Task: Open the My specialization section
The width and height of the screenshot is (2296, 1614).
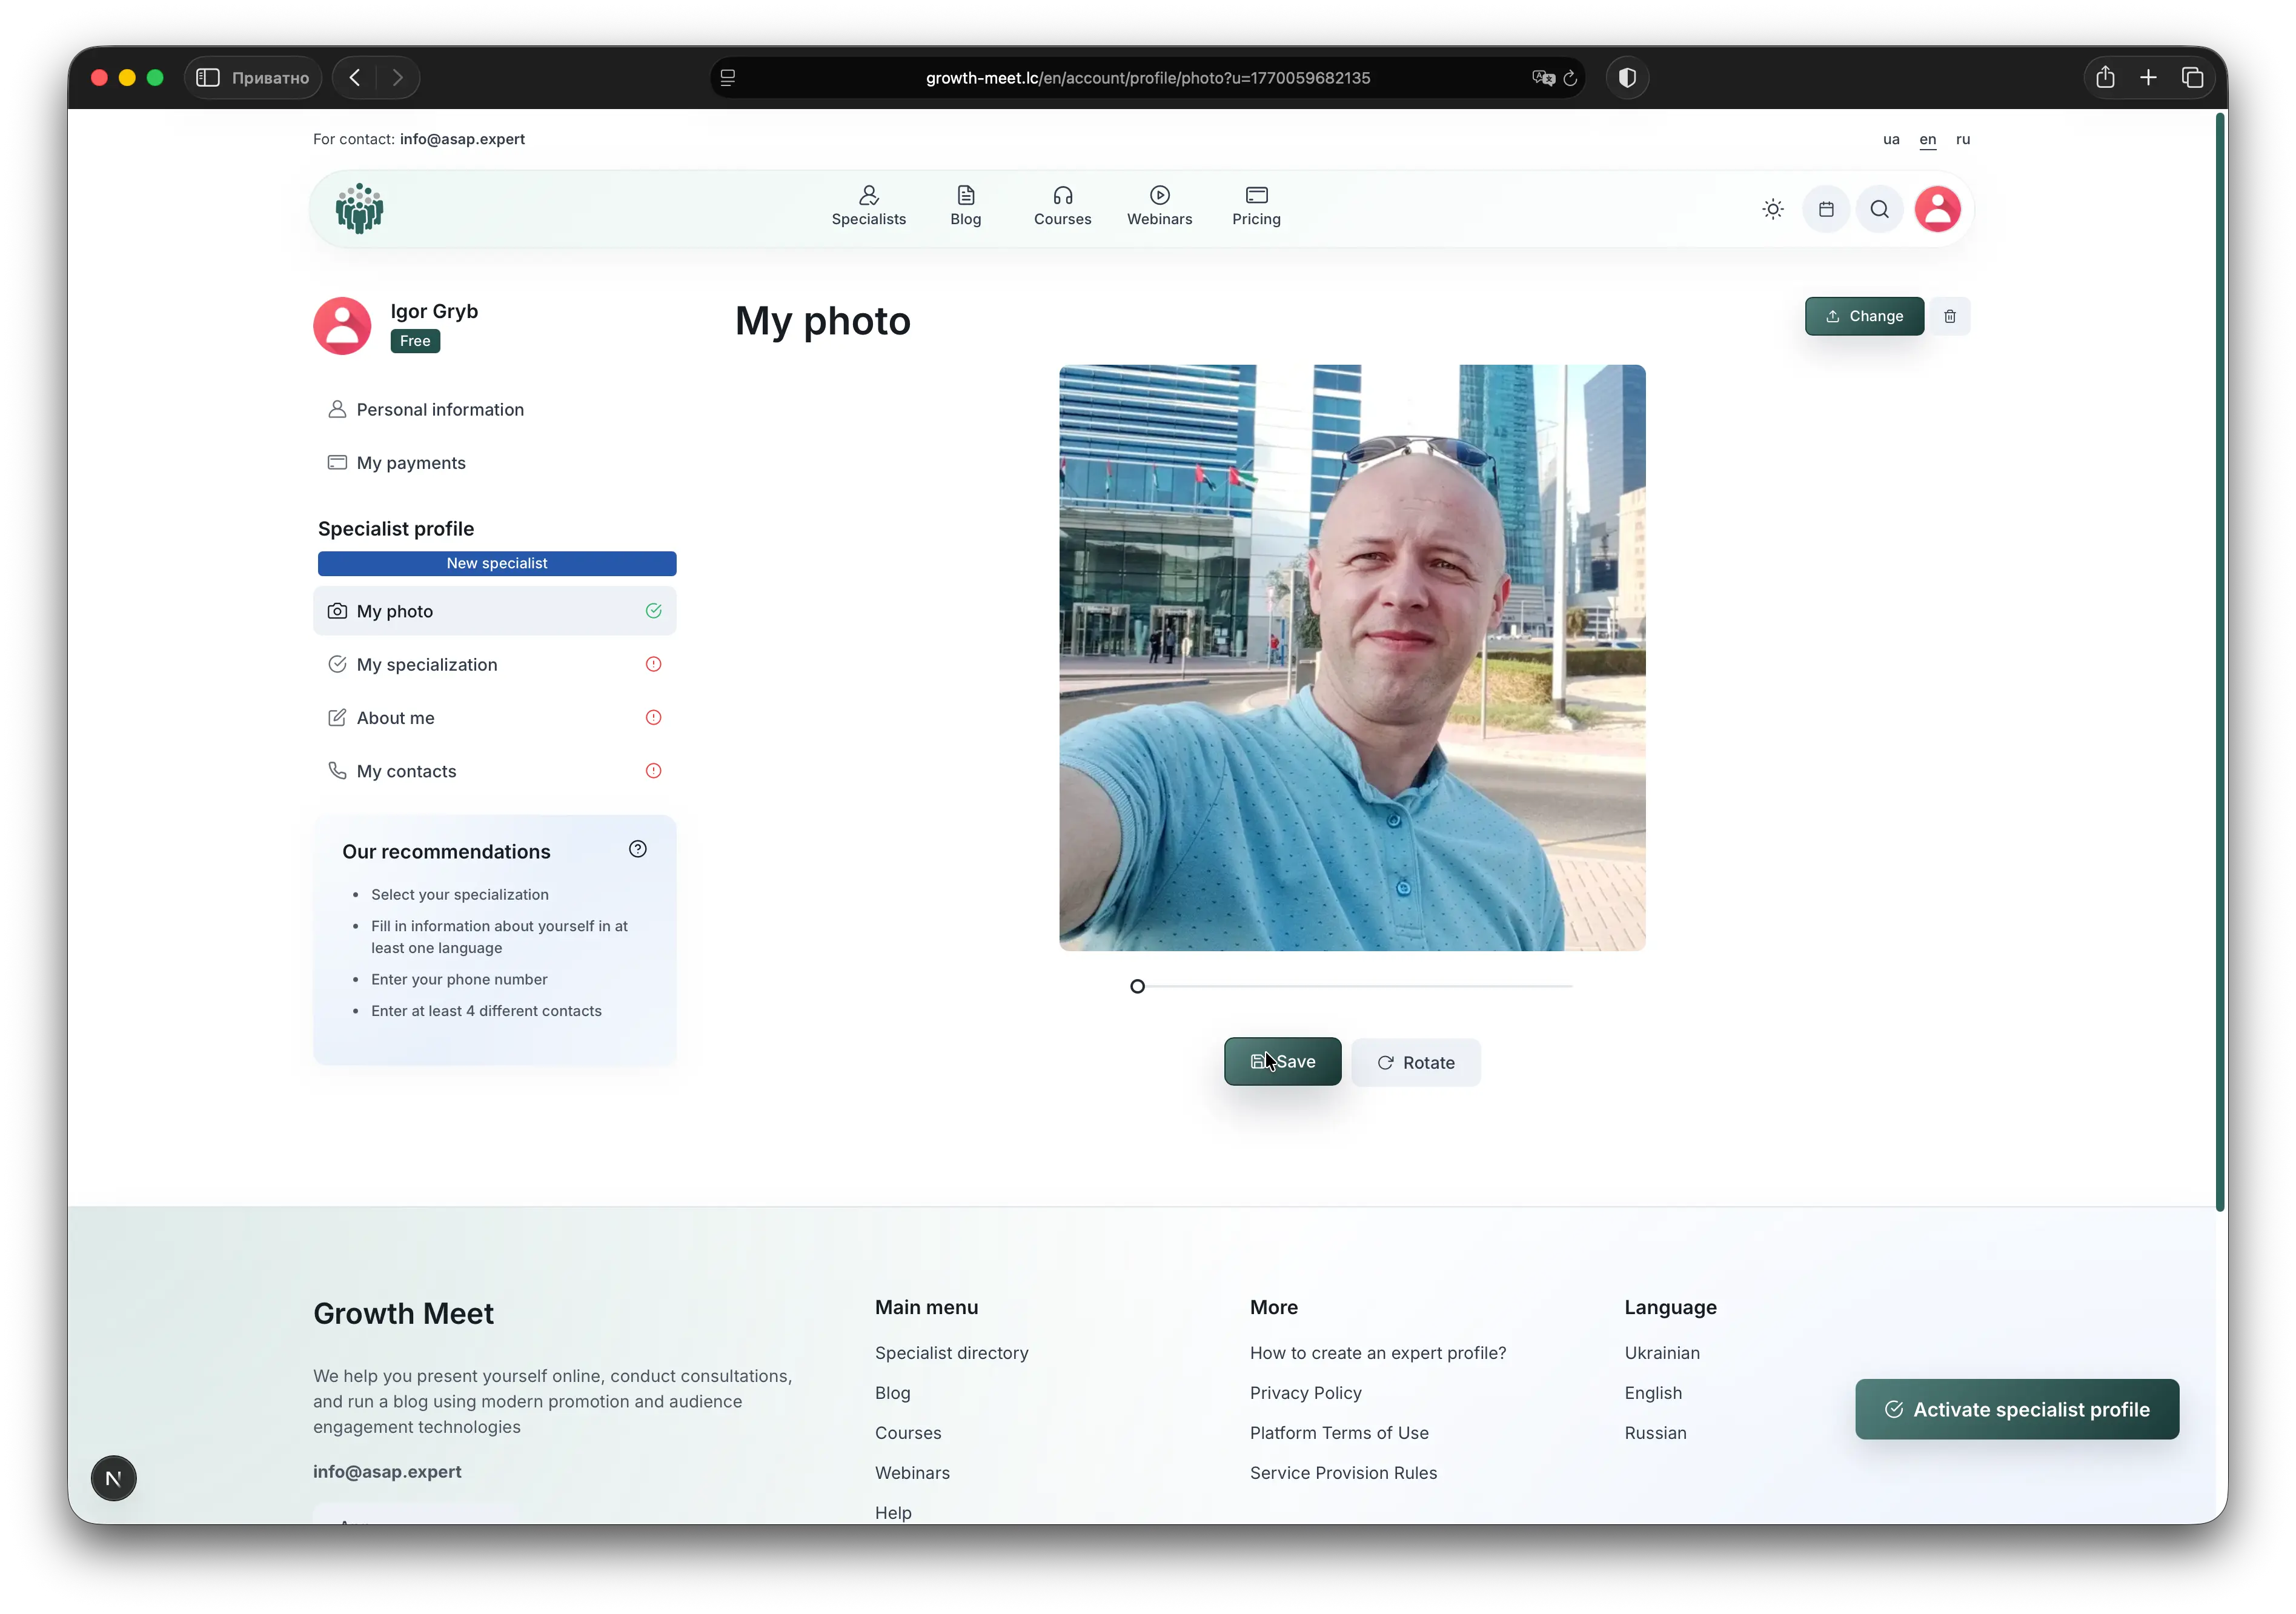Action: (x=426, y=664)
